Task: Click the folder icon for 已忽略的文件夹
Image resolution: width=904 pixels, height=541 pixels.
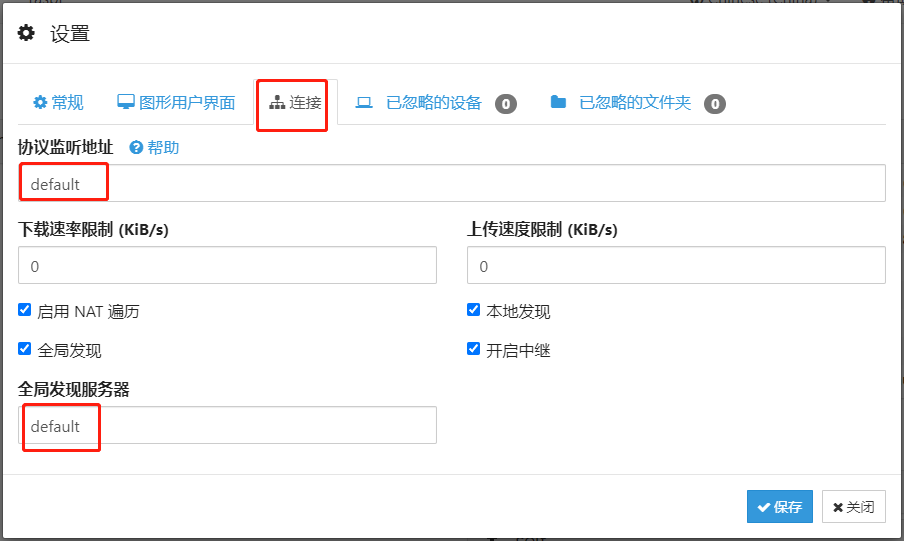Action: point(558,102)
